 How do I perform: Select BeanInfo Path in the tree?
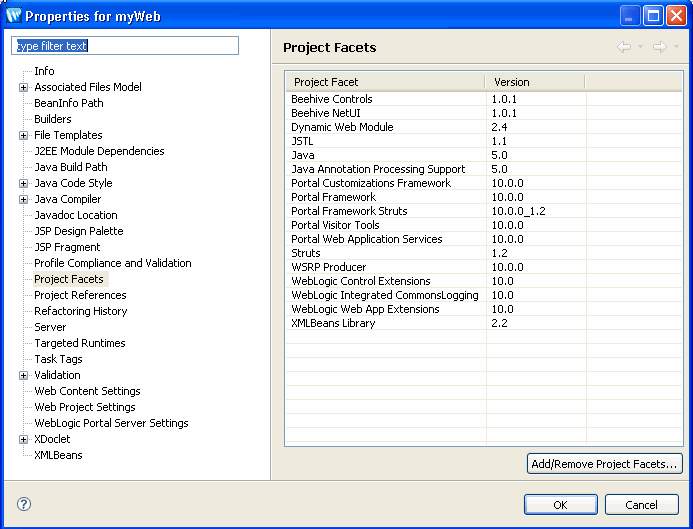69,103
